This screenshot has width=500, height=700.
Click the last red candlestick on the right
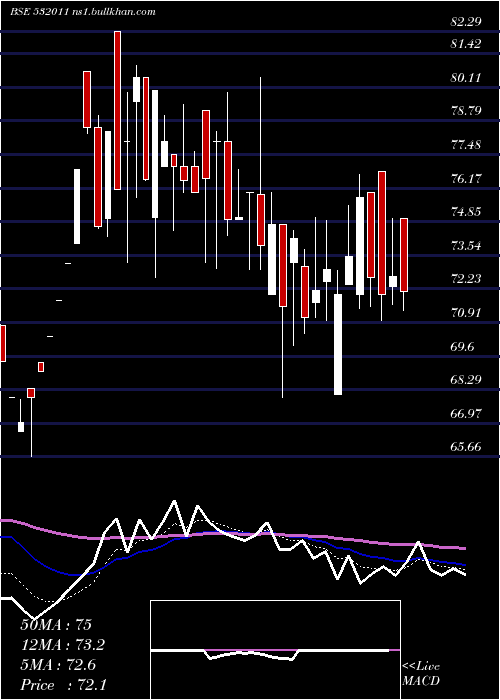(404, 255)
